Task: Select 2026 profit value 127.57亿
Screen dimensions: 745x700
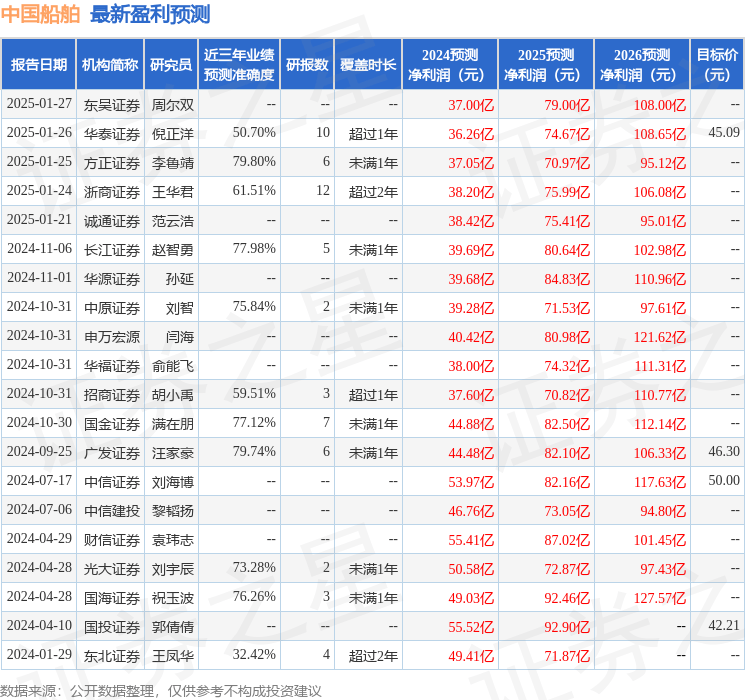Action: (660, 598)
